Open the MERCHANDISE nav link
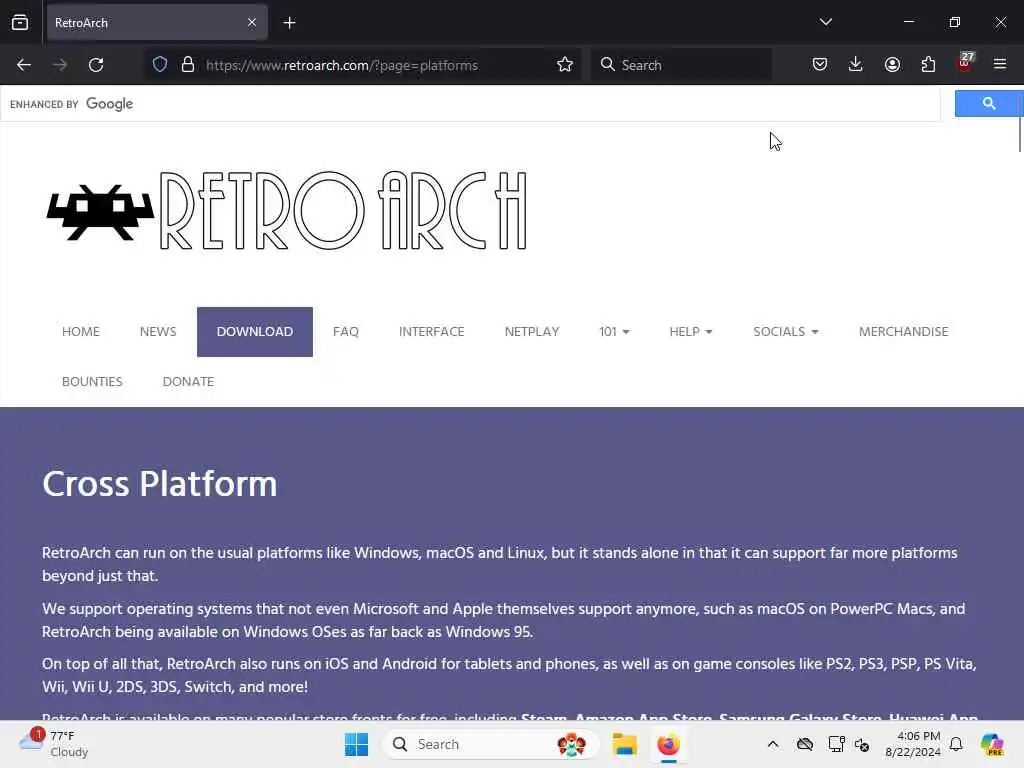 click(904, 332)
